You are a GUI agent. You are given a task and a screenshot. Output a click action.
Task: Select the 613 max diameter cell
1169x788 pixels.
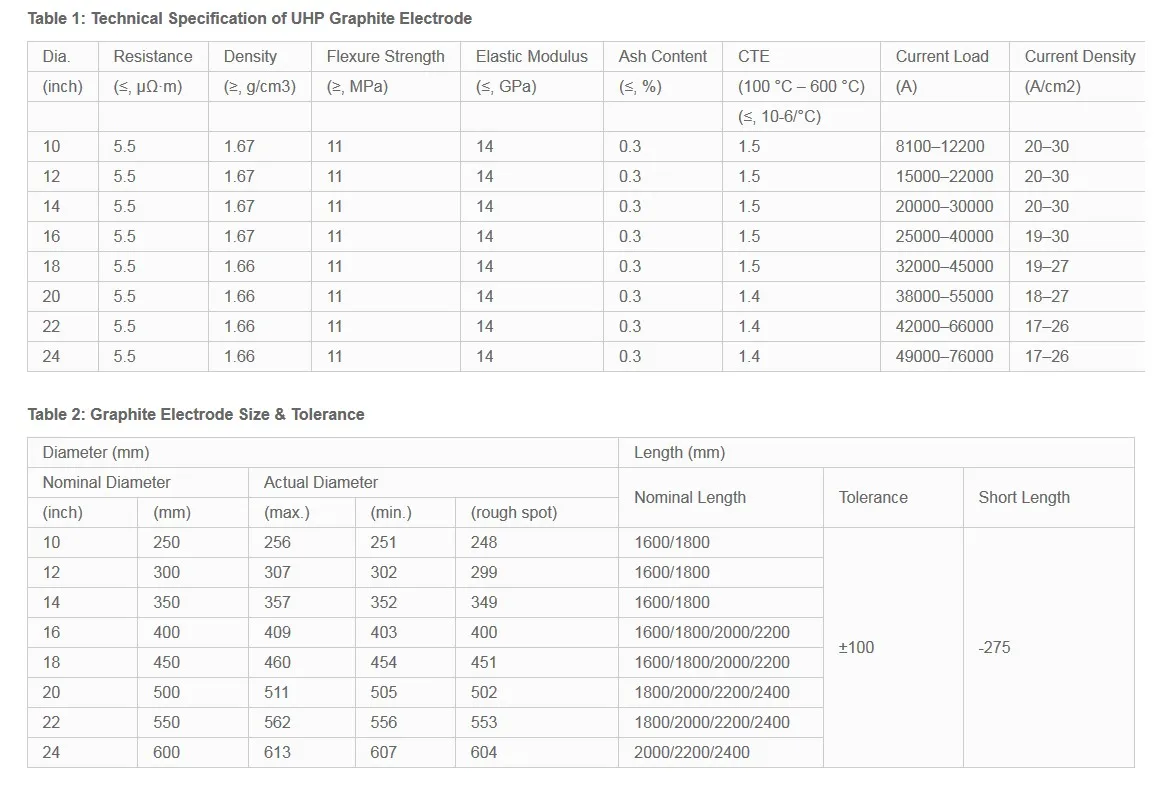pos(277,752)
